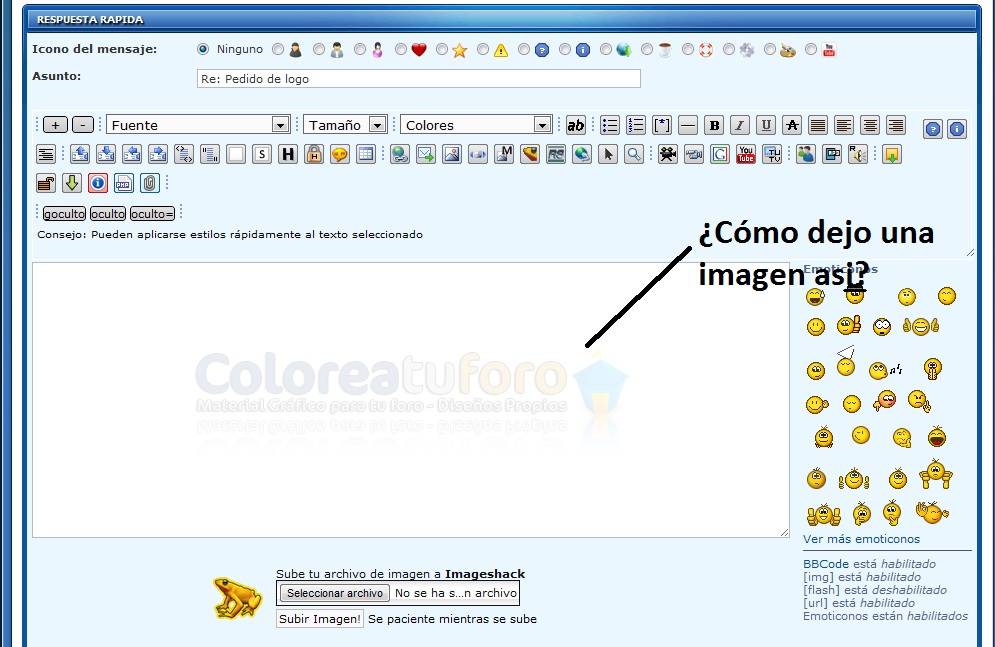Open the Tamaño size dropdown
The width and height of the screenshot is (995, 647).
(345, 125)
